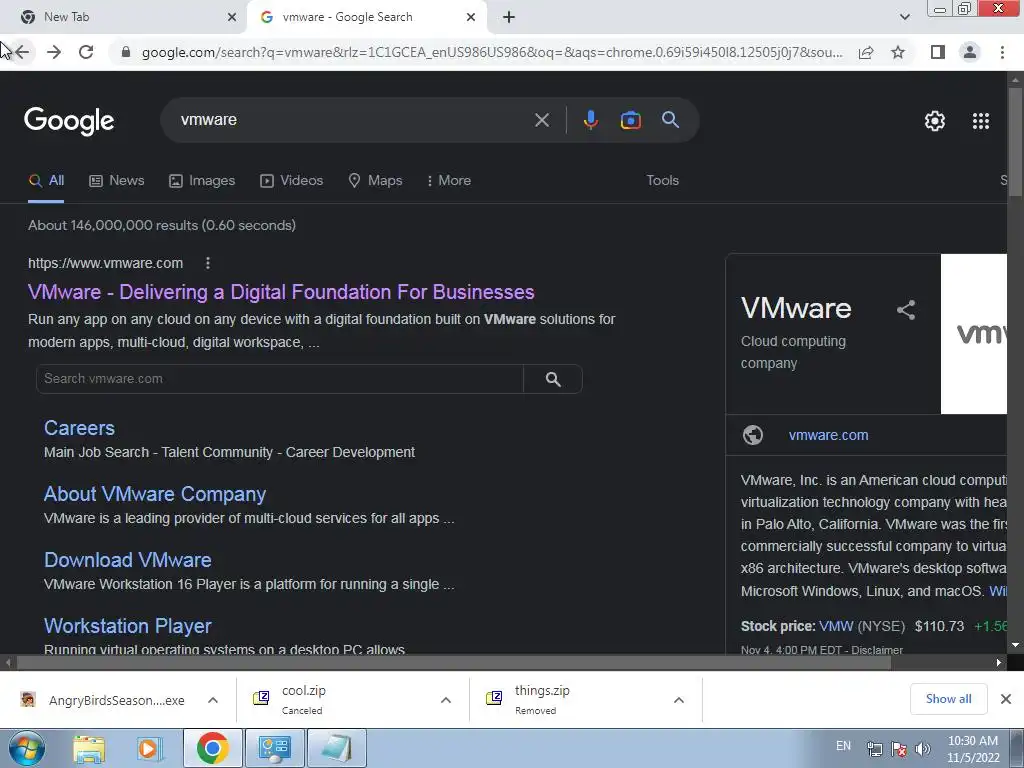Open About VMware Company link
This screenshot has height=768, width=1024.
click(155, 494)
